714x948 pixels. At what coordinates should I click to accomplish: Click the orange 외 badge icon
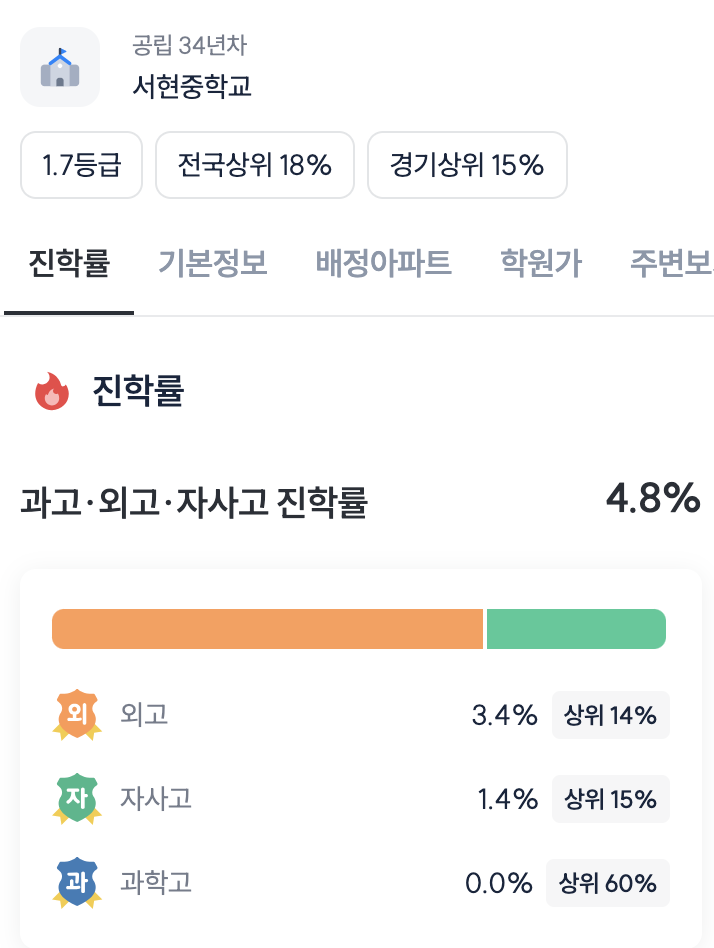pos(77,715)
